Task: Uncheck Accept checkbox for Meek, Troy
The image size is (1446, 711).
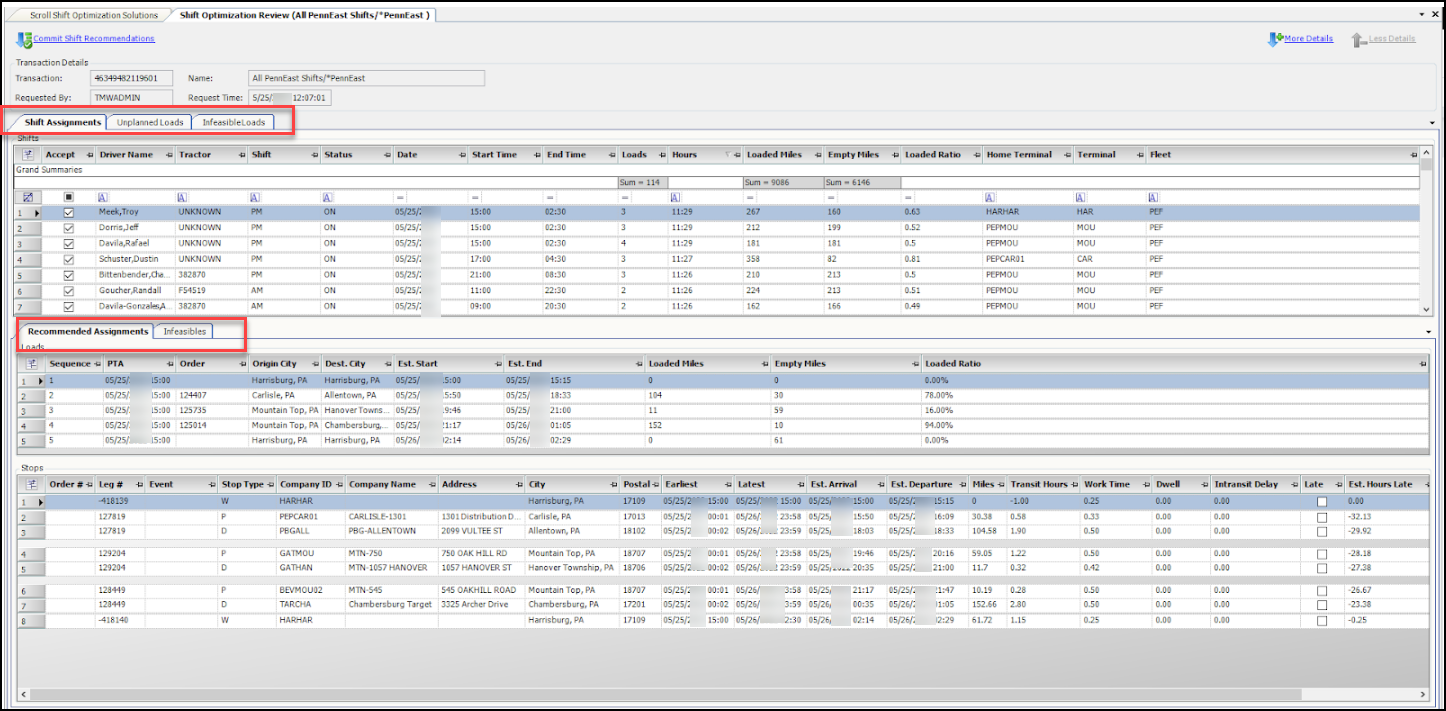Action: point(69,213)
